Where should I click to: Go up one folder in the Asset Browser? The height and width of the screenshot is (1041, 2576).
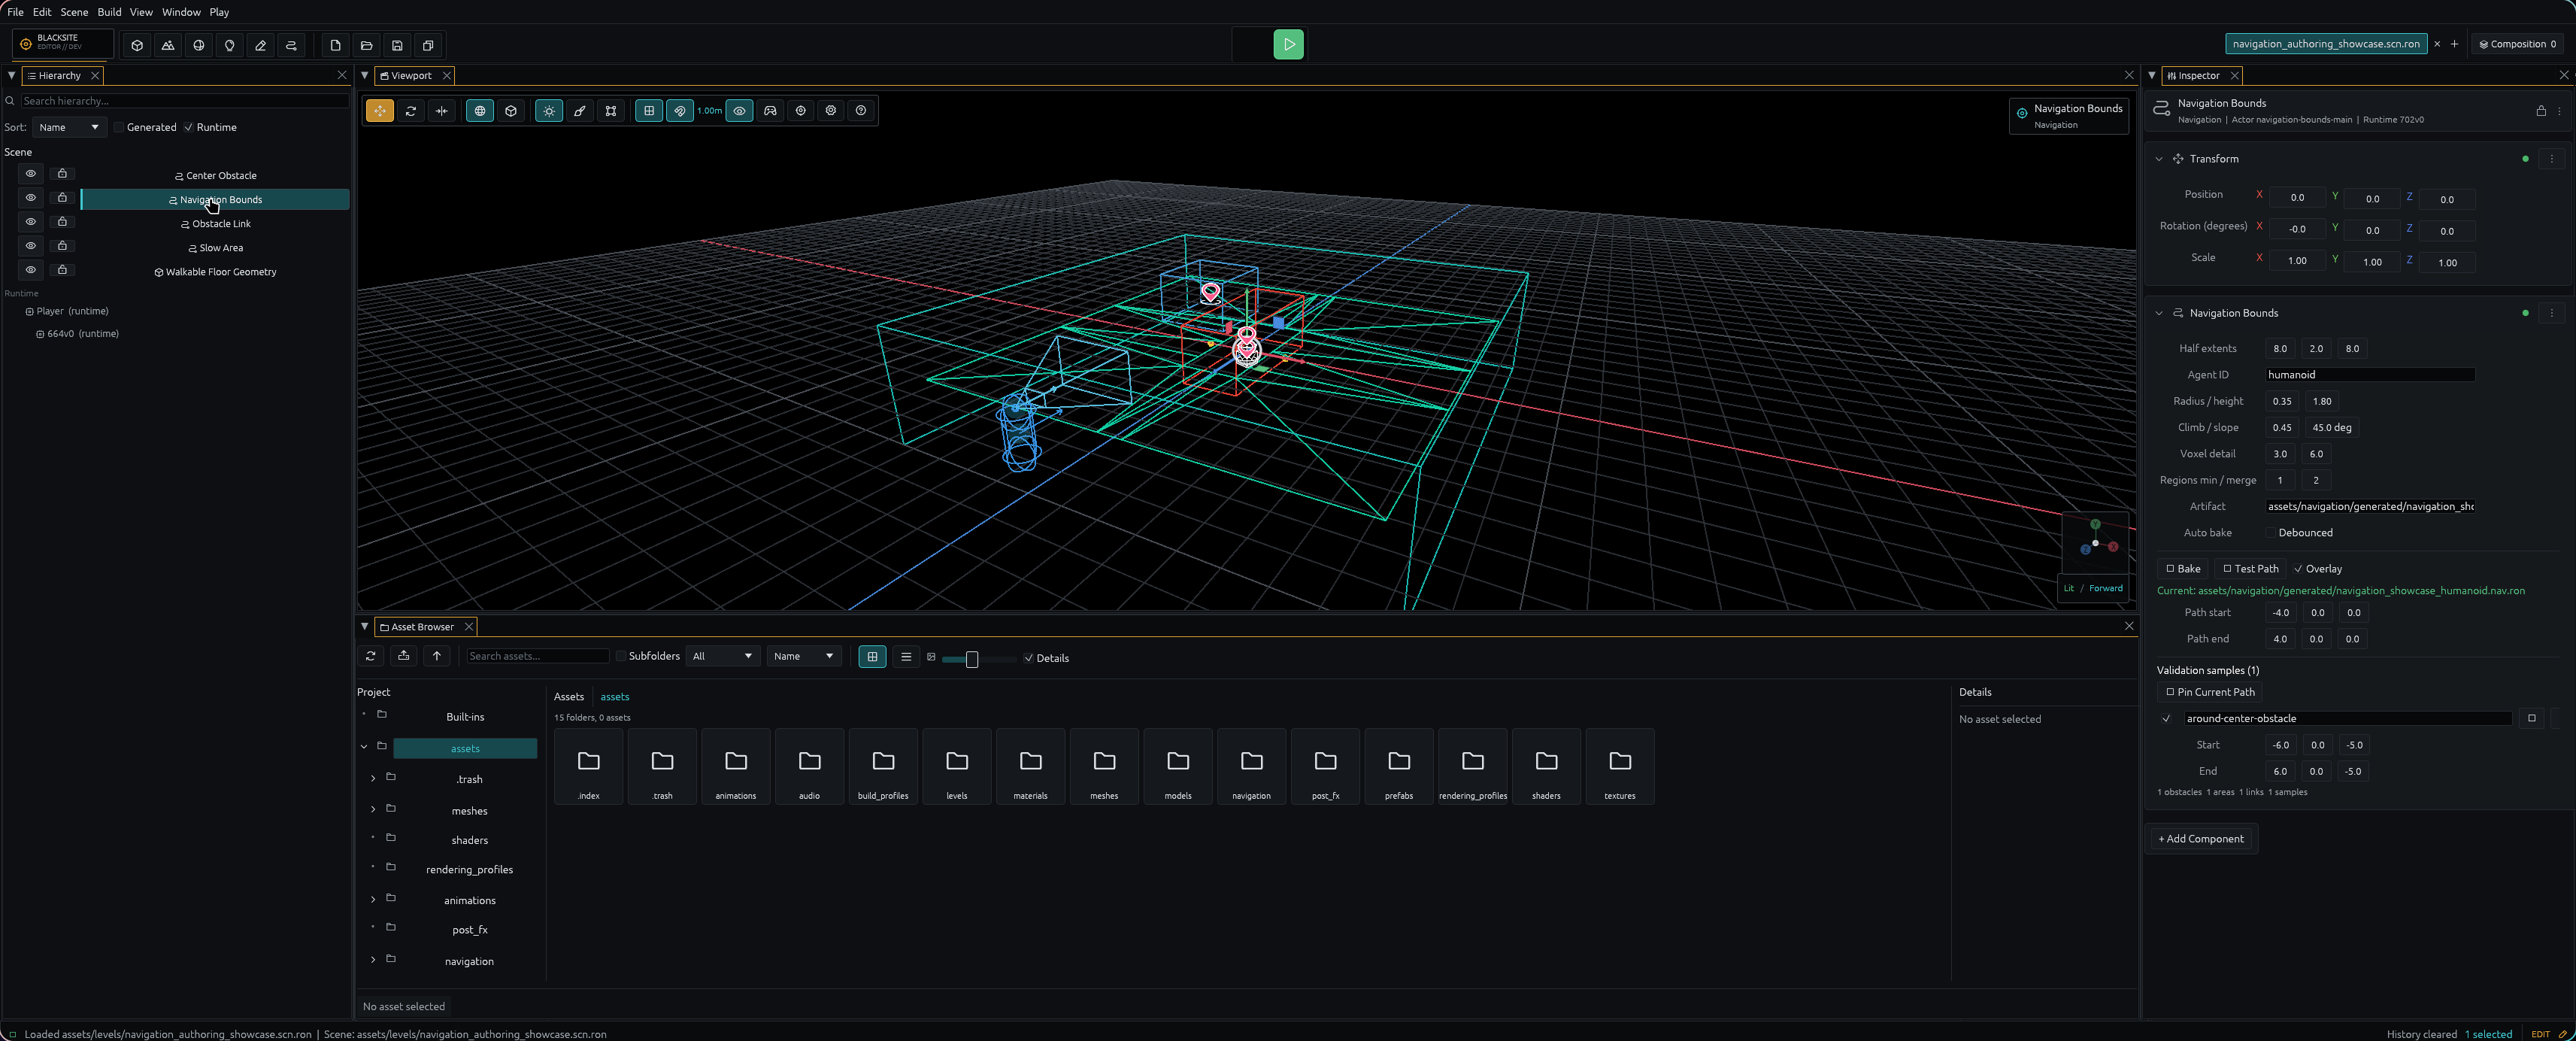(x=437, y=656)
